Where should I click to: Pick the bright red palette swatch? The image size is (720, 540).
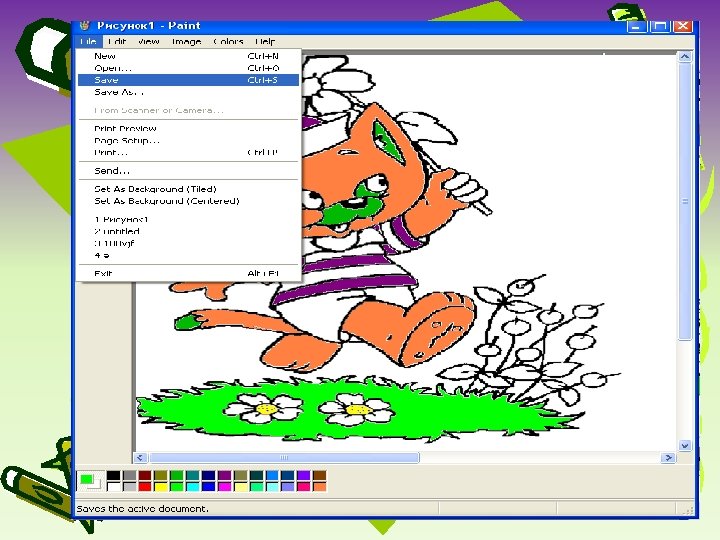(145, 486)
